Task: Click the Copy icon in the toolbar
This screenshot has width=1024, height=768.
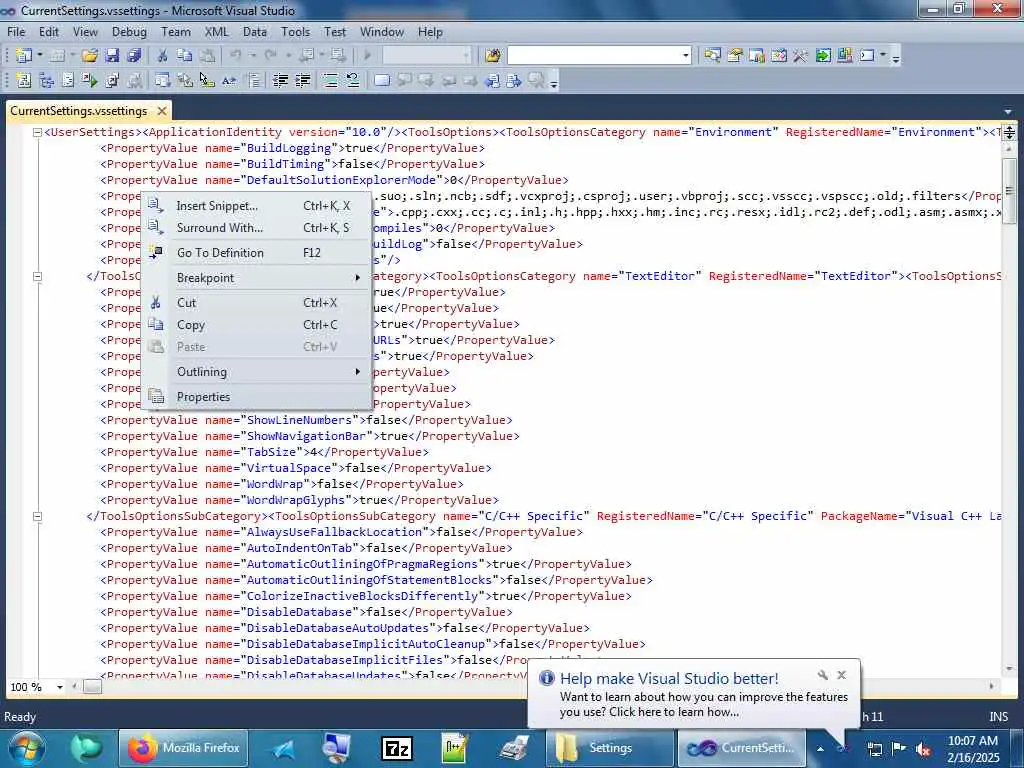Action: click(185, 56)
